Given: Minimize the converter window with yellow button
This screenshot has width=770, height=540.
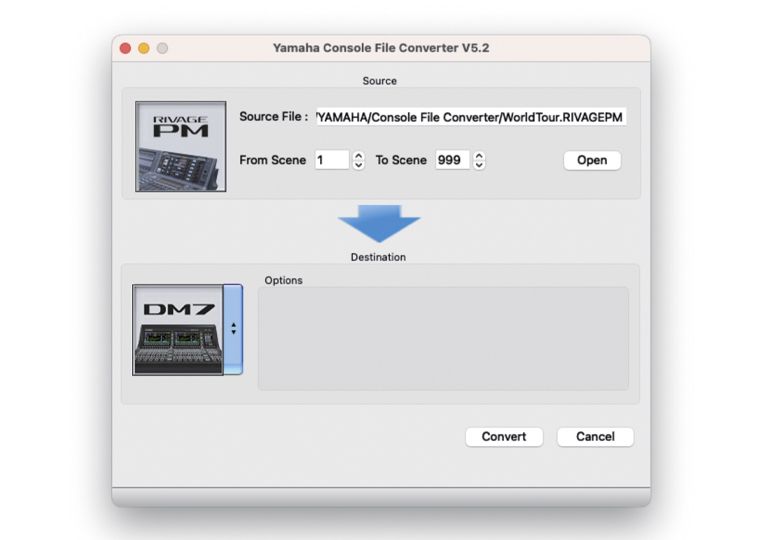Looking at the screenshot, I should tap(144, 48).
